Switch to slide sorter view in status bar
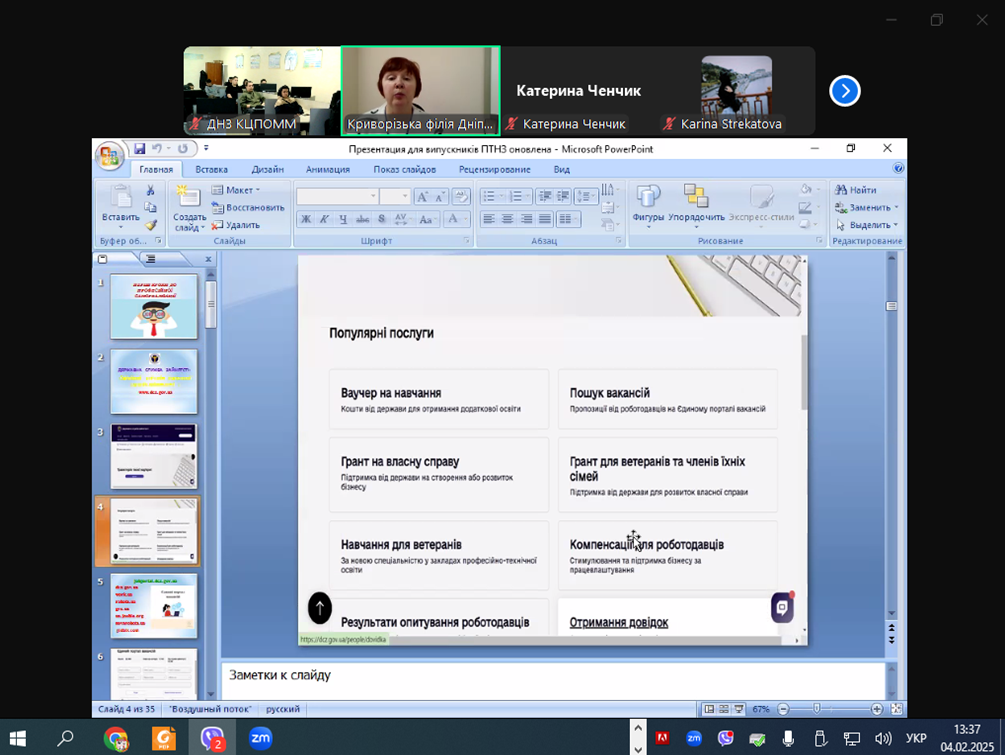 [723, 709]
